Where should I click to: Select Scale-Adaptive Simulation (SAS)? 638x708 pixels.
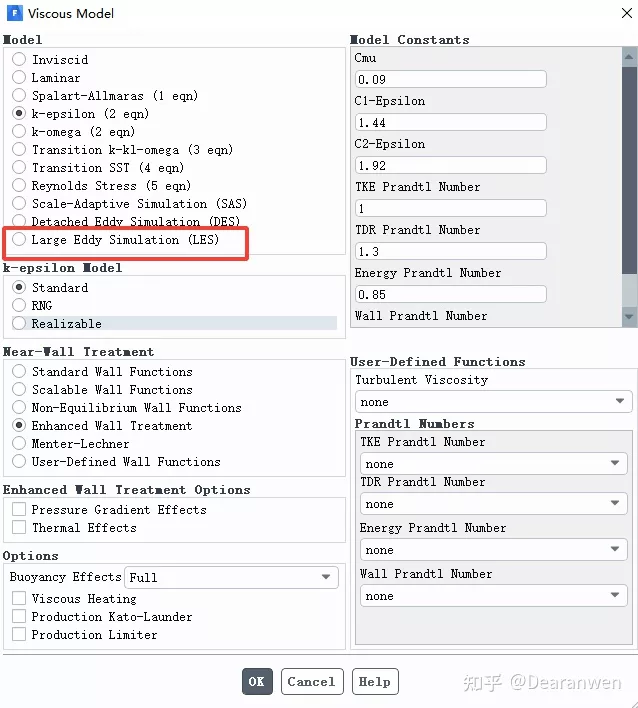(19, 204)
